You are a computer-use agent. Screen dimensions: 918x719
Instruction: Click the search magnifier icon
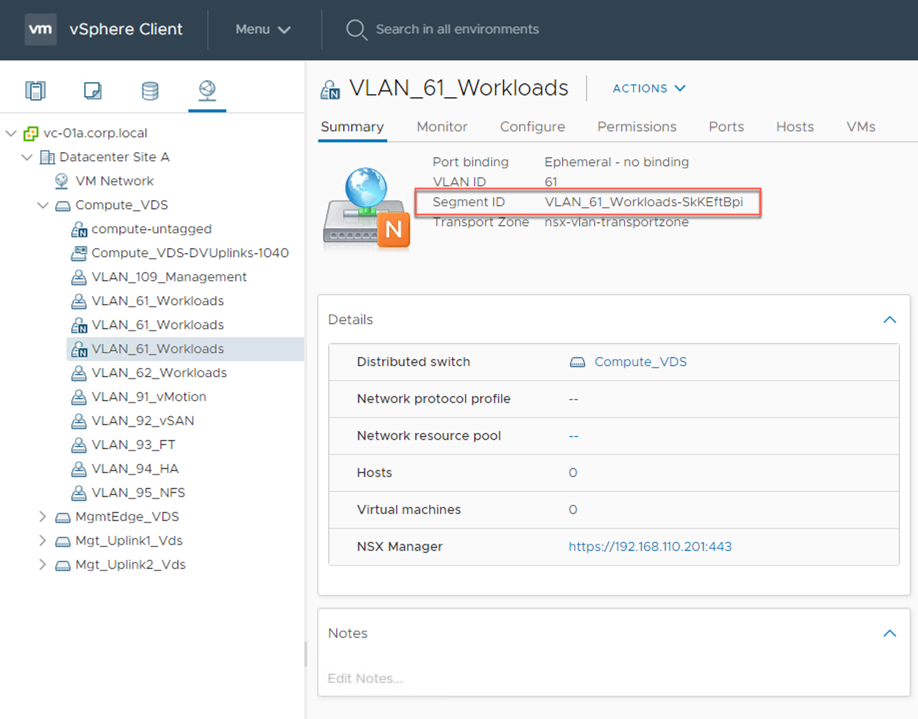[x=356, y=29]
